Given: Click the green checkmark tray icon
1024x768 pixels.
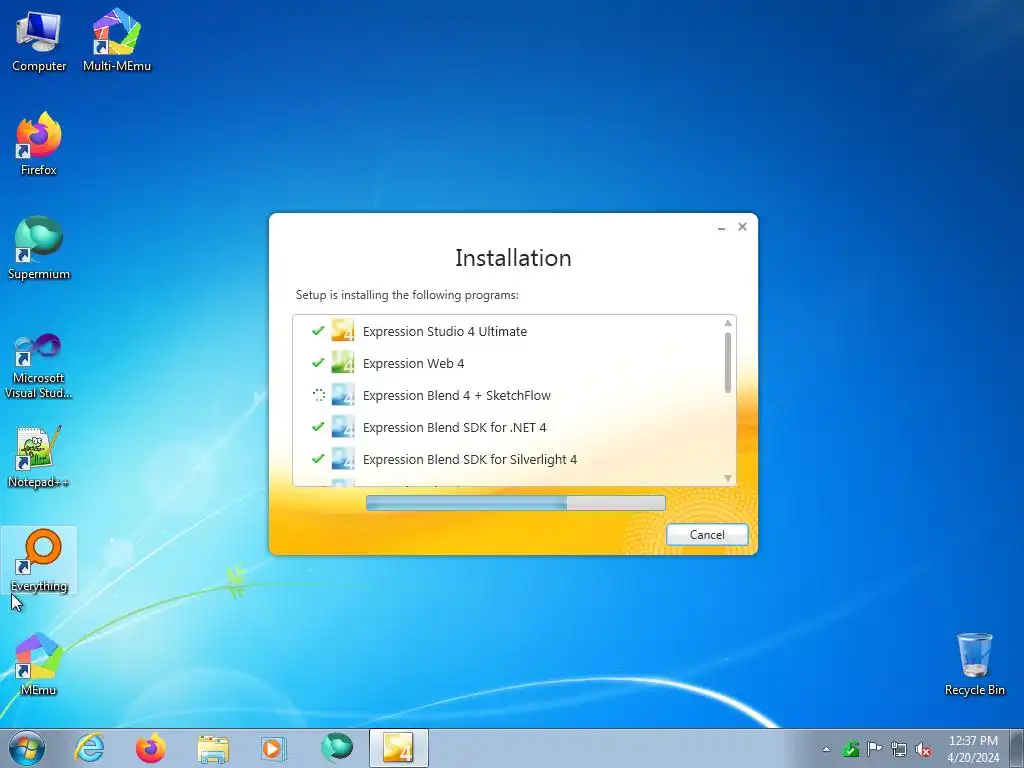Looking at the screenshot, I should [850, 749].
